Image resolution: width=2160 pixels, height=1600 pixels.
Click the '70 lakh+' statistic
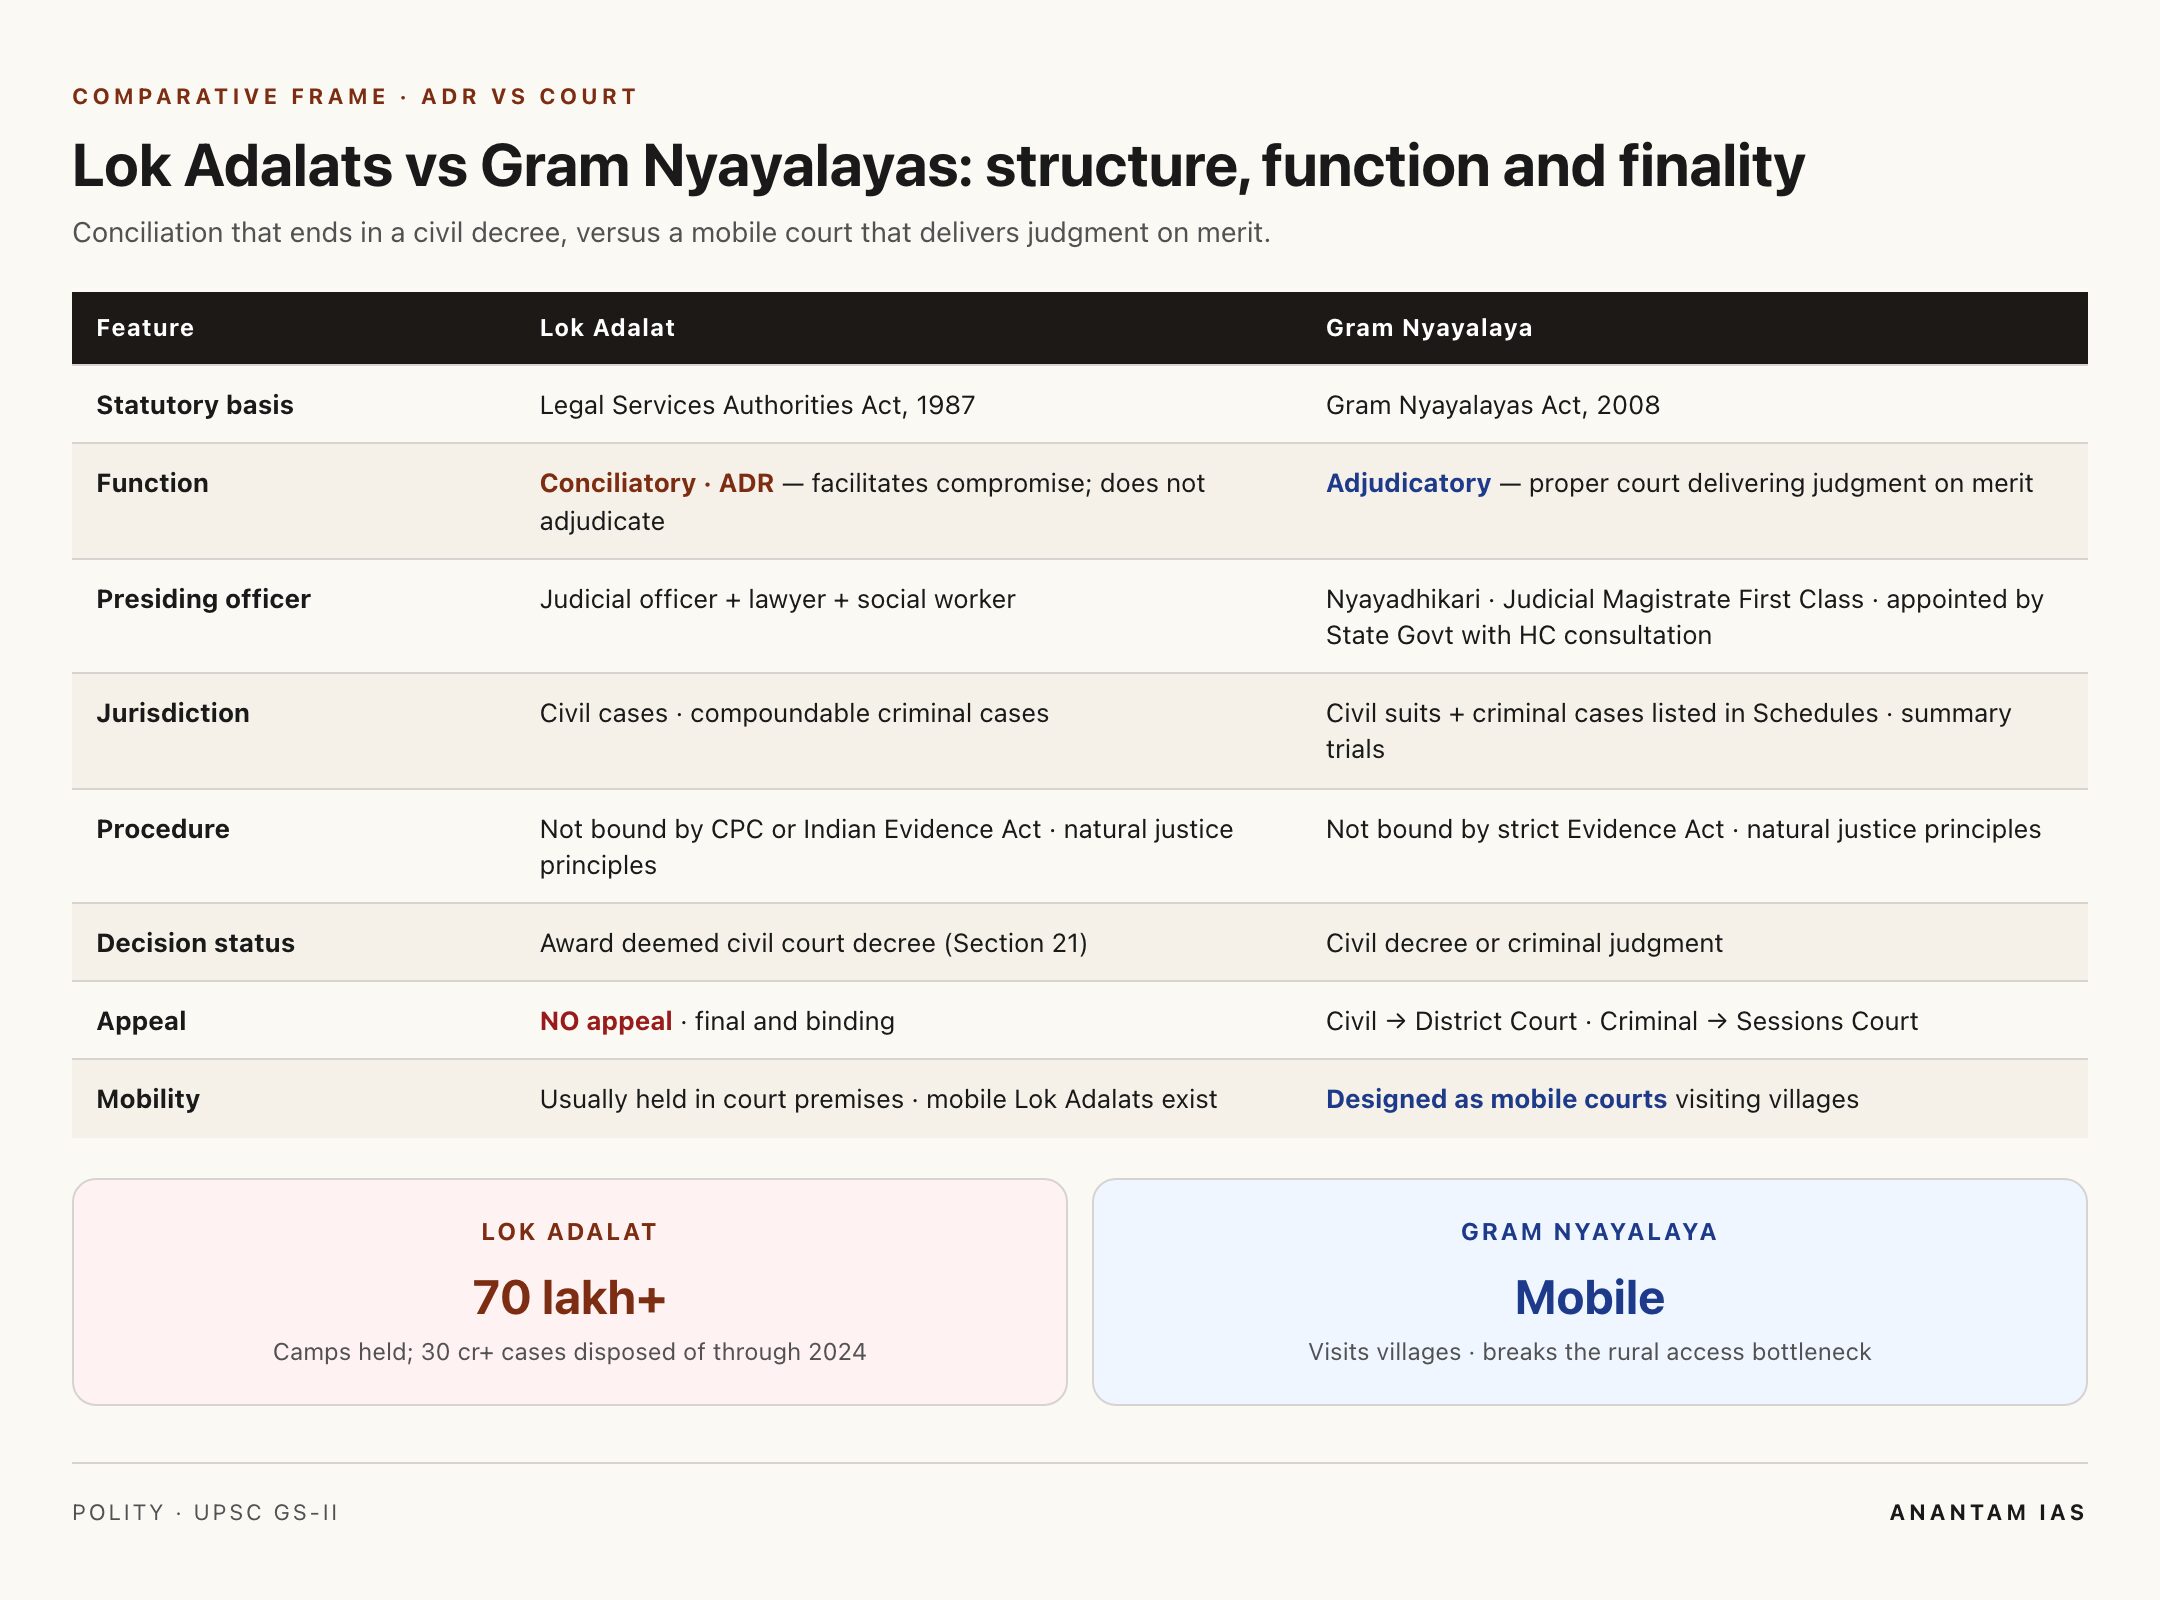569,1297
